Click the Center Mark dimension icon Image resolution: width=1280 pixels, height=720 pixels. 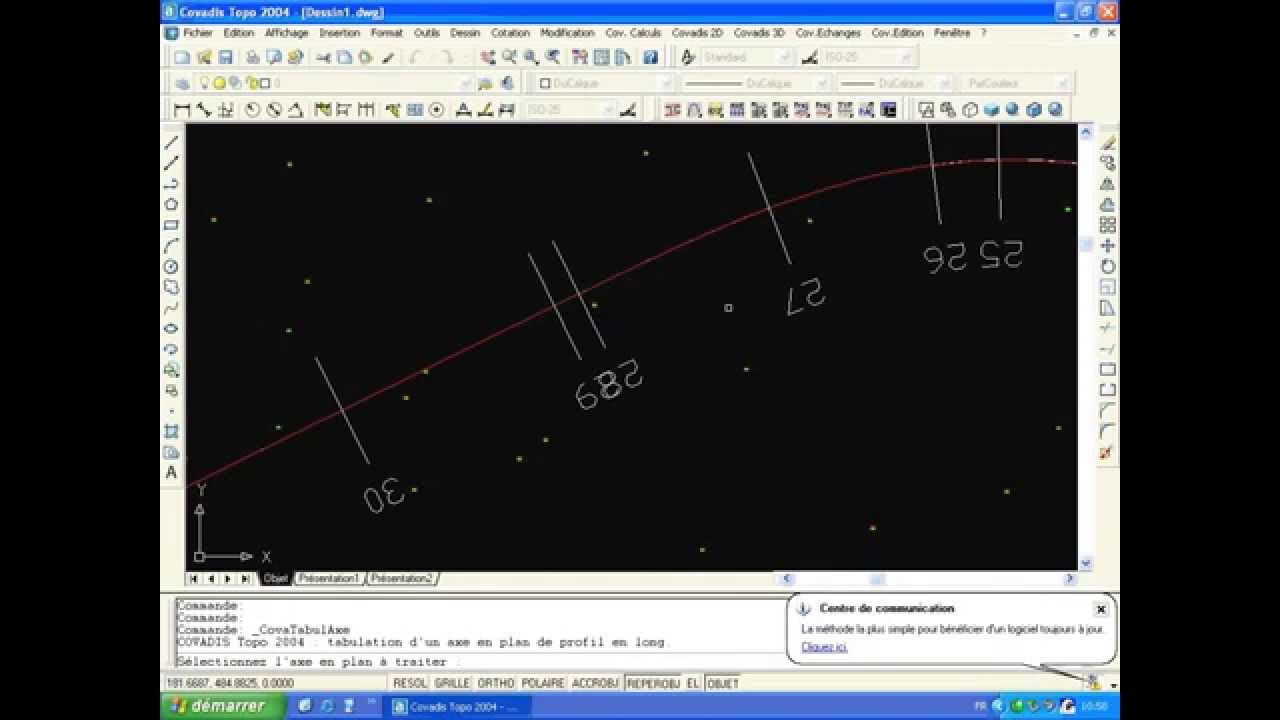[437, 110]
